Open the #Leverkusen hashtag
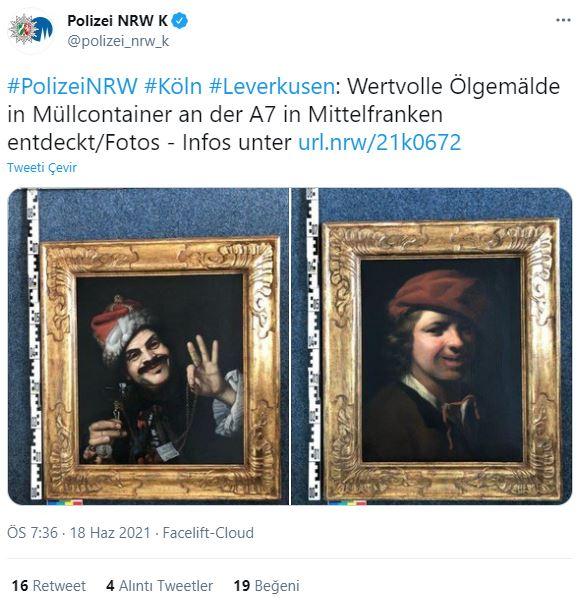The image size is (585, 603). pos(272,86)
